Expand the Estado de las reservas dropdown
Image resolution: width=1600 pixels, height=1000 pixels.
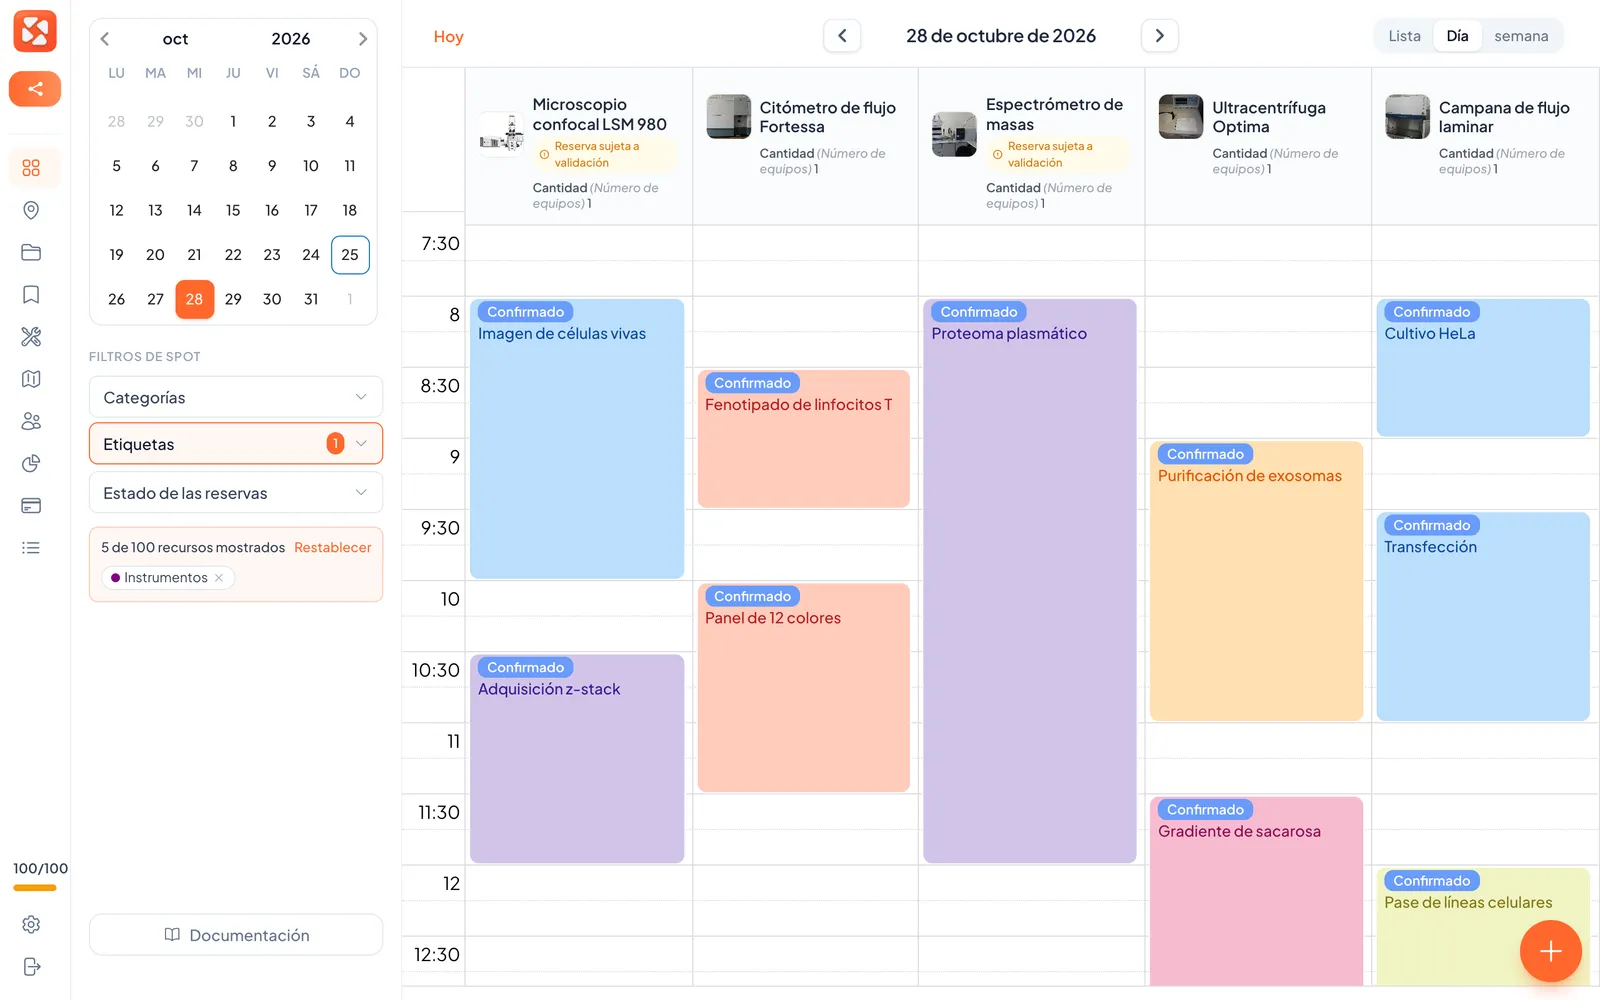pyautogui.click(x=236, y=493)
